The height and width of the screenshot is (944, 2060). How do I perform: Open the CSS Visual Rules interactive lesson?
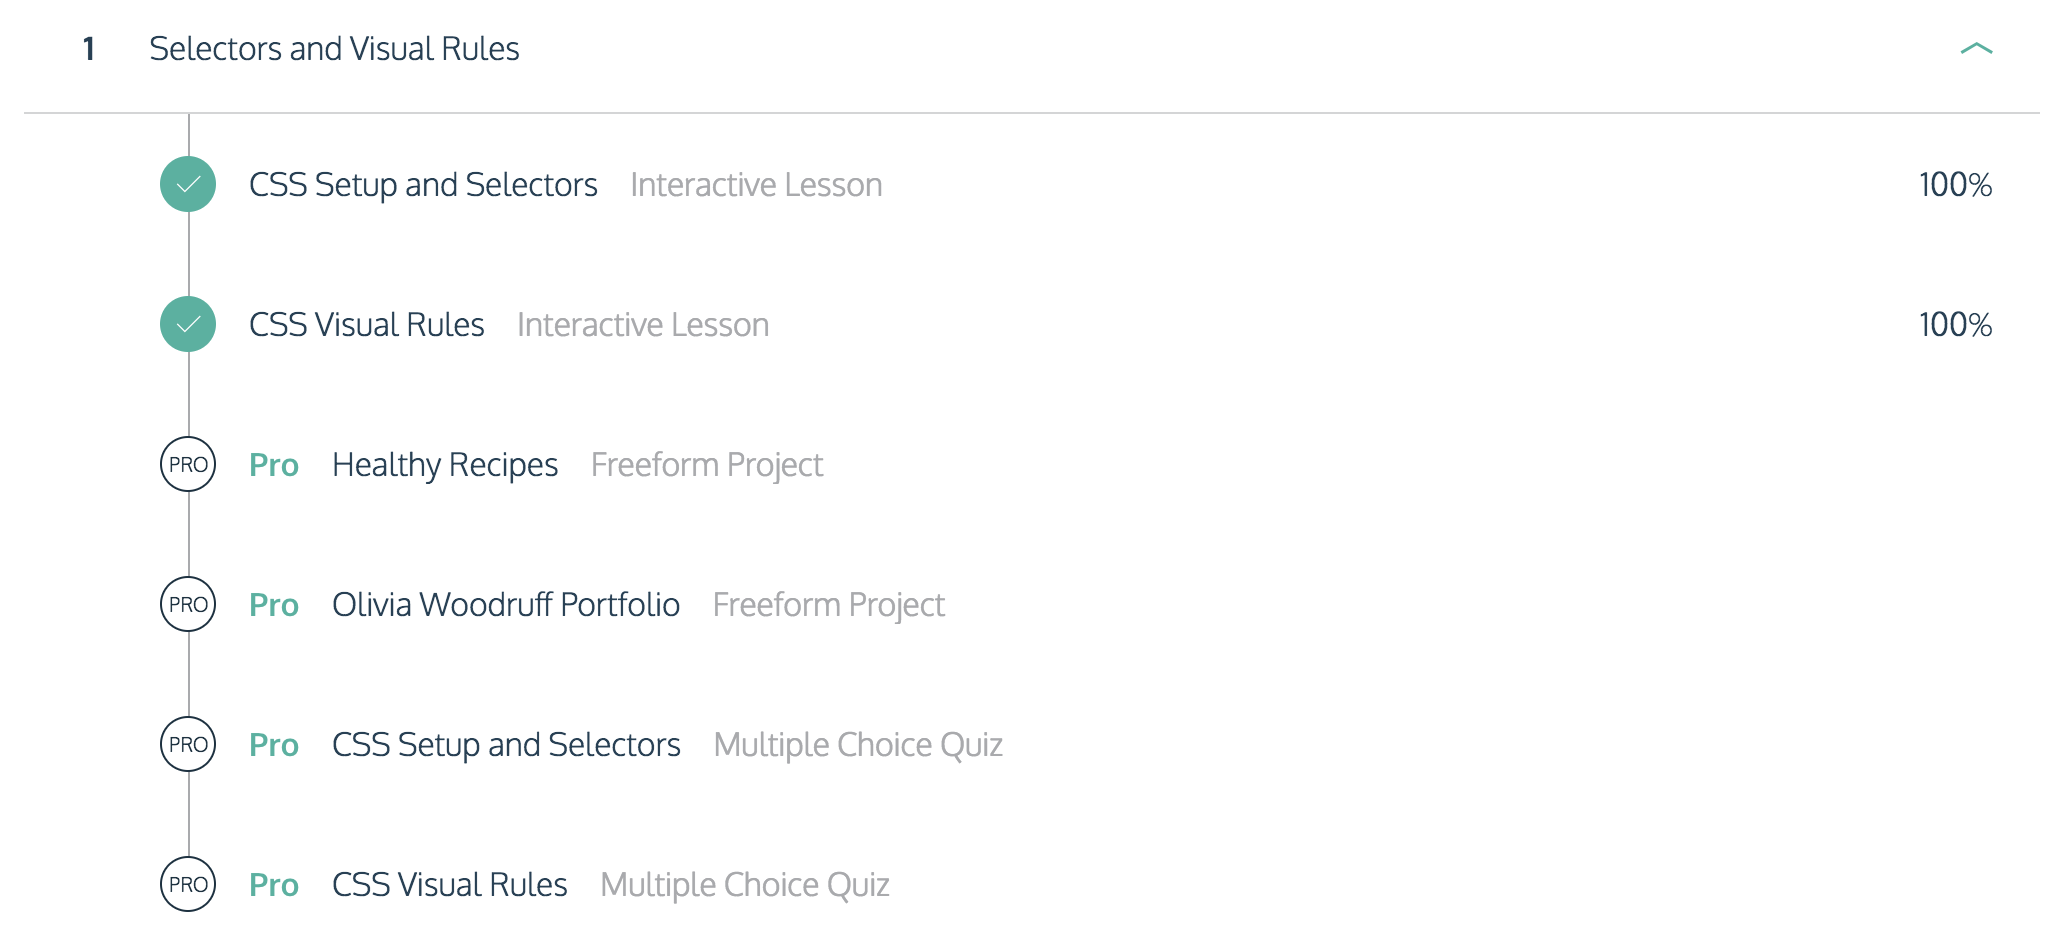click(x=366, y=325)
